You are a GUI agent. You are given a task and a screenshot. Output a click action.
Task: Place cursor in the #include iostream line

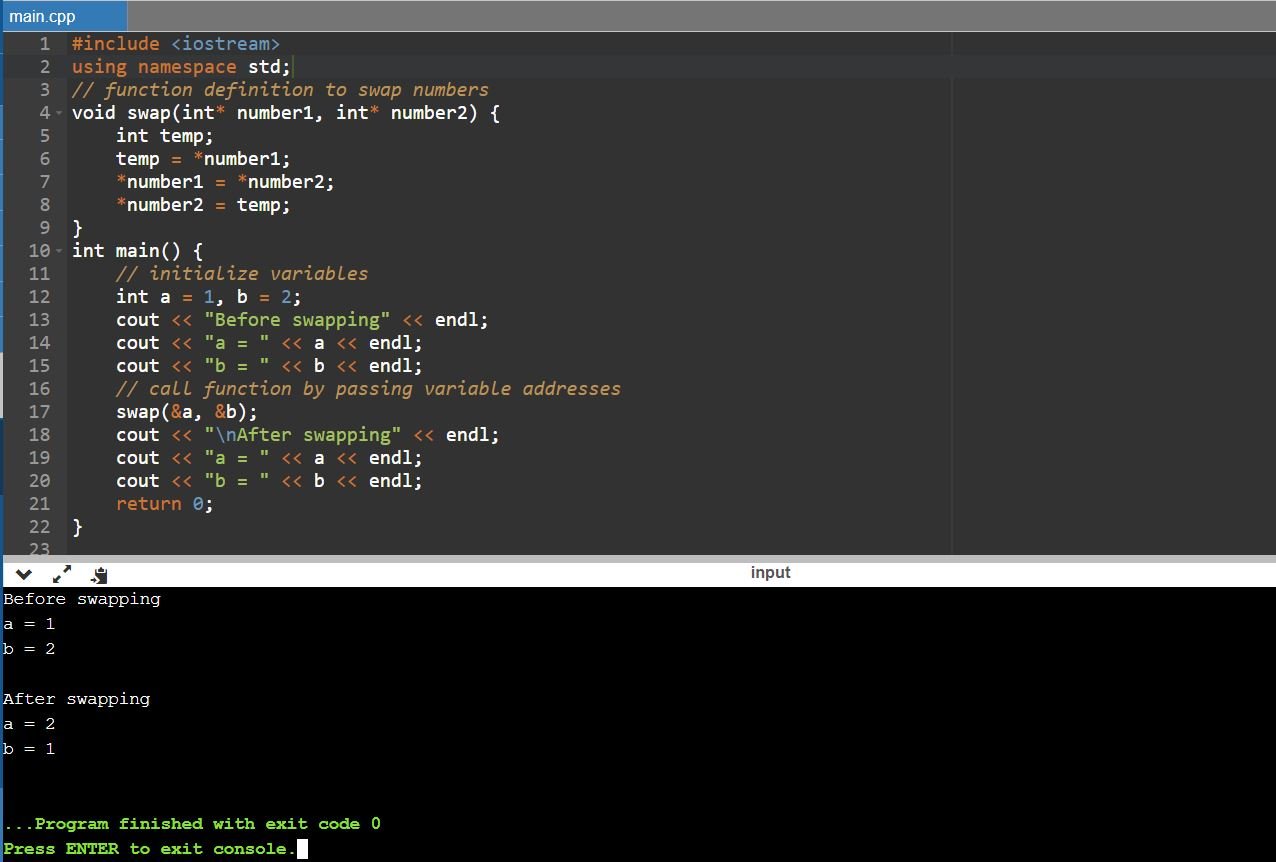tap(175, 44)
